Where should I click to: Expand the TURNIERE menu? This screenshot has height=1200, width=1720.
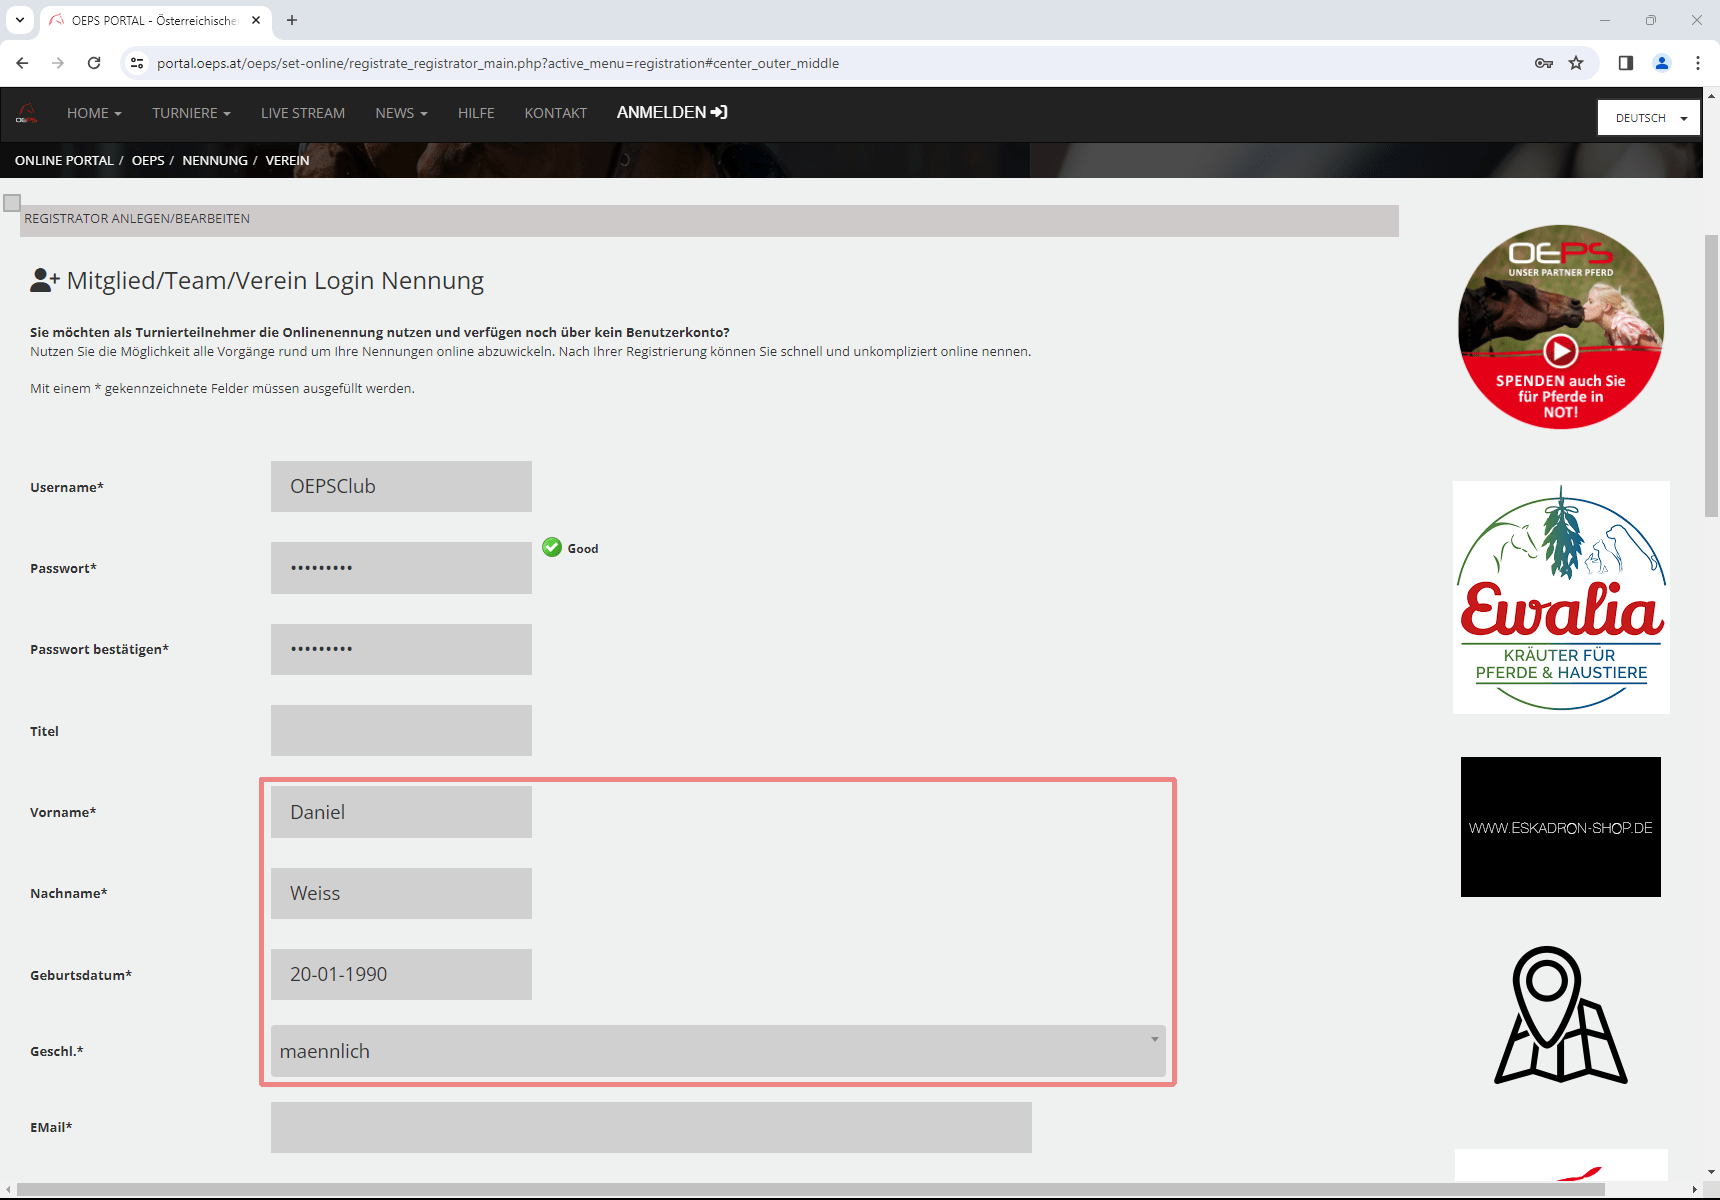tap(191, 113)
